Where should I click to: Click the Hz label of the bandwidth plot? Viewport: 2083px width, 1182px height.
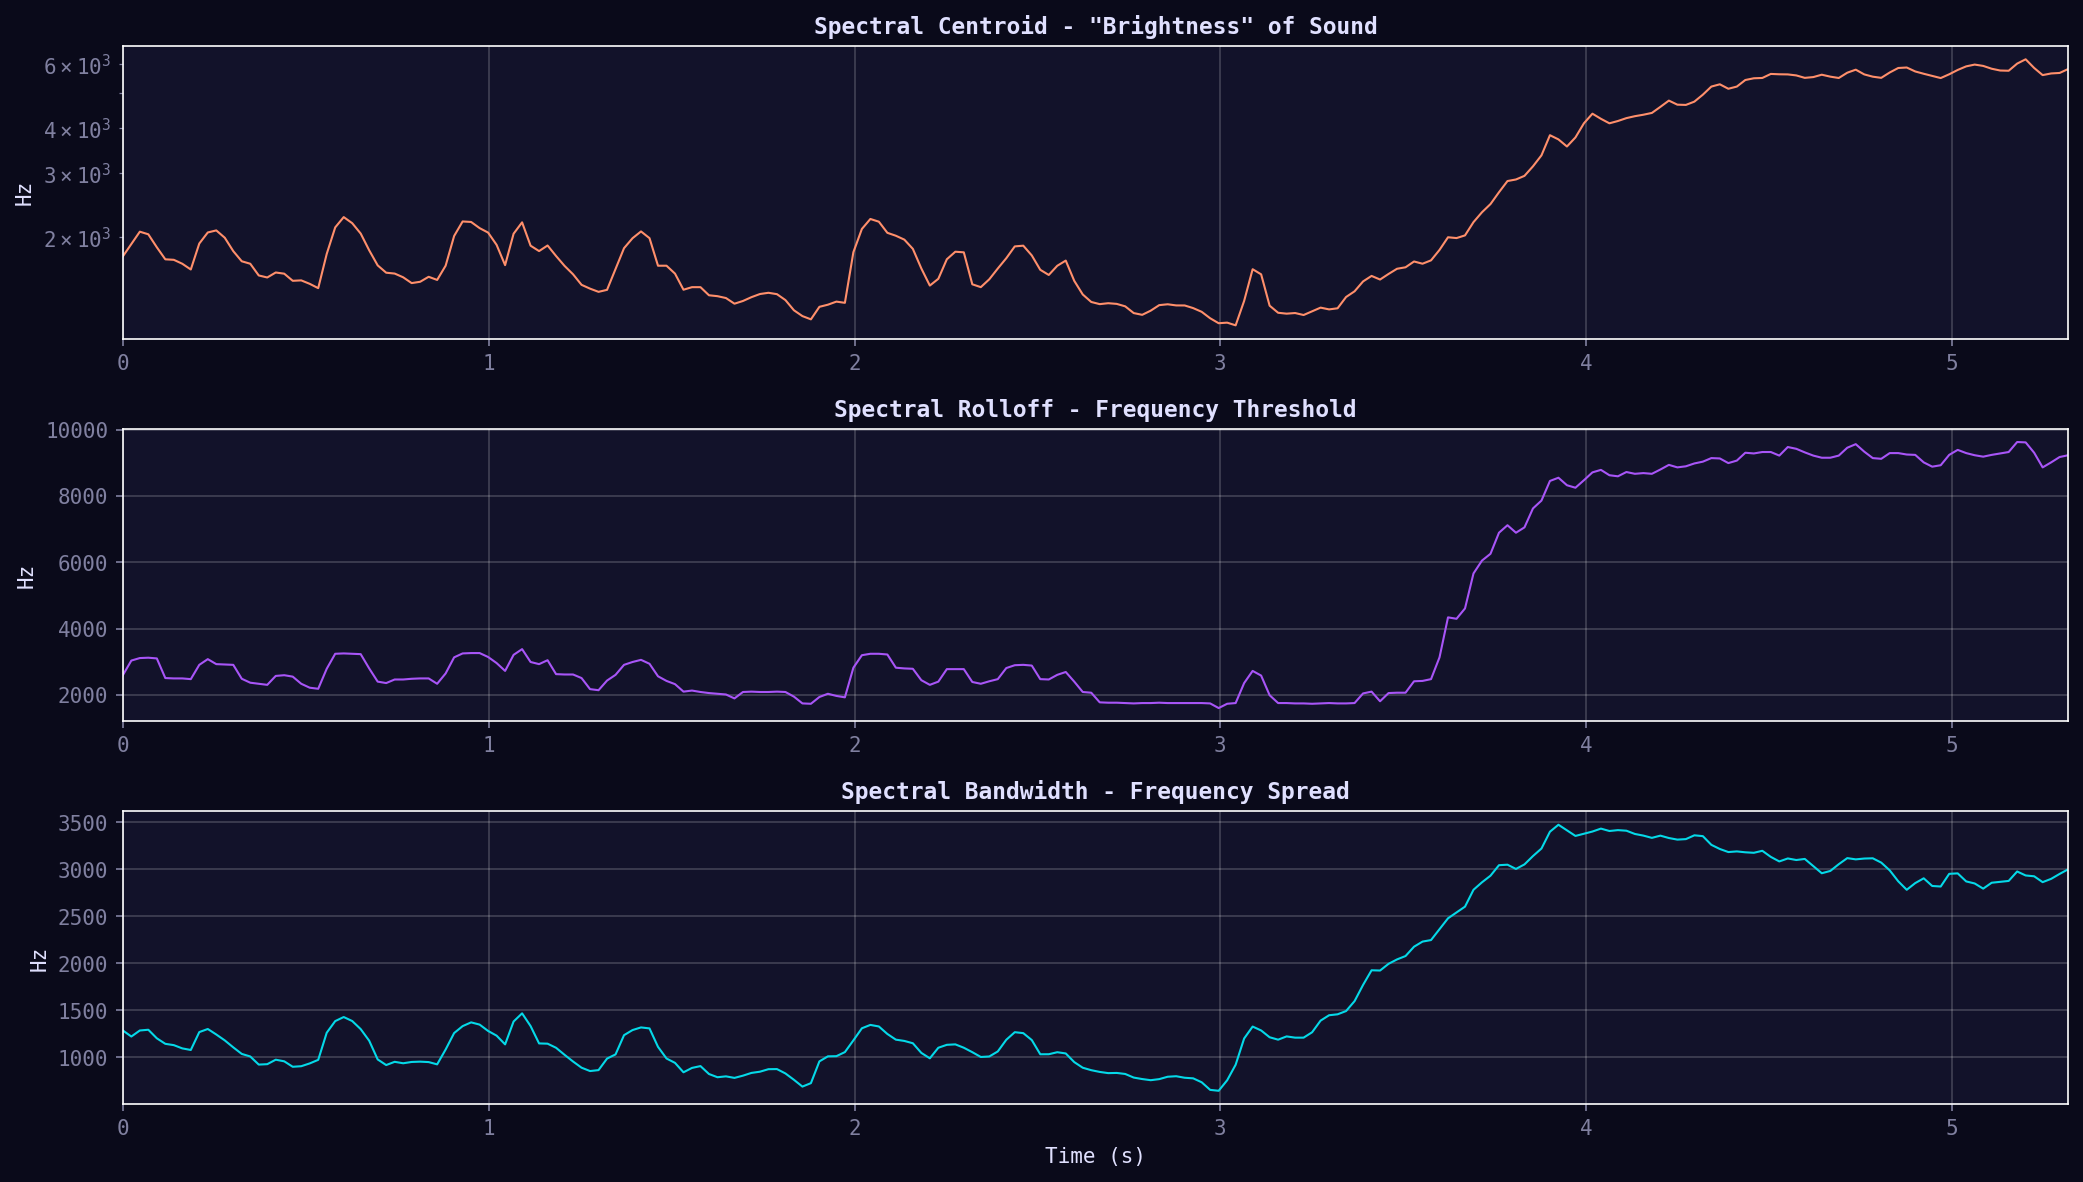(x=39, y=960)
